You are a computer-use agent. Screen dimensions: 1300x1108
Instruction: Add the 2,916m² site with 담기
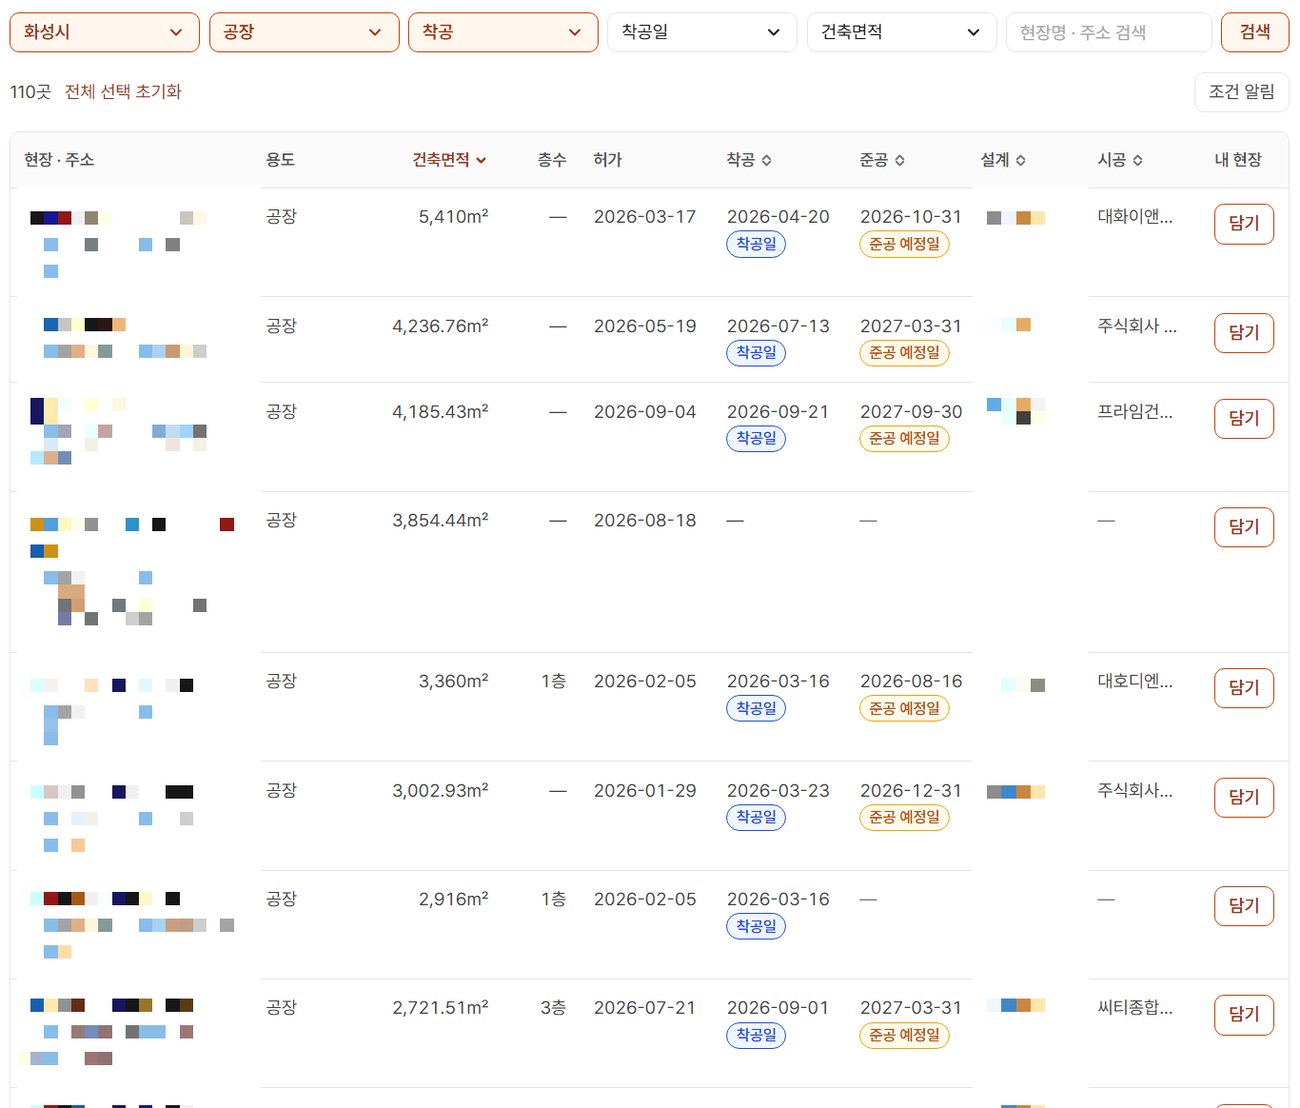[x=1244, y=906]
